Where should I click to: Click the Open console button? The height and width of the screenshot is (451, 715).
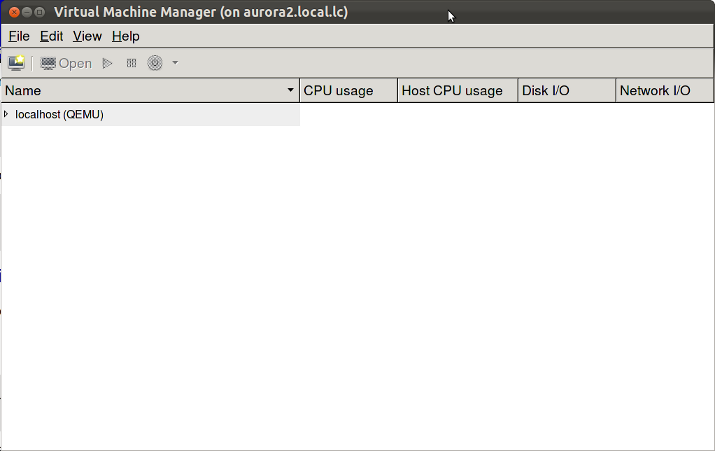(x=66, y=63)
